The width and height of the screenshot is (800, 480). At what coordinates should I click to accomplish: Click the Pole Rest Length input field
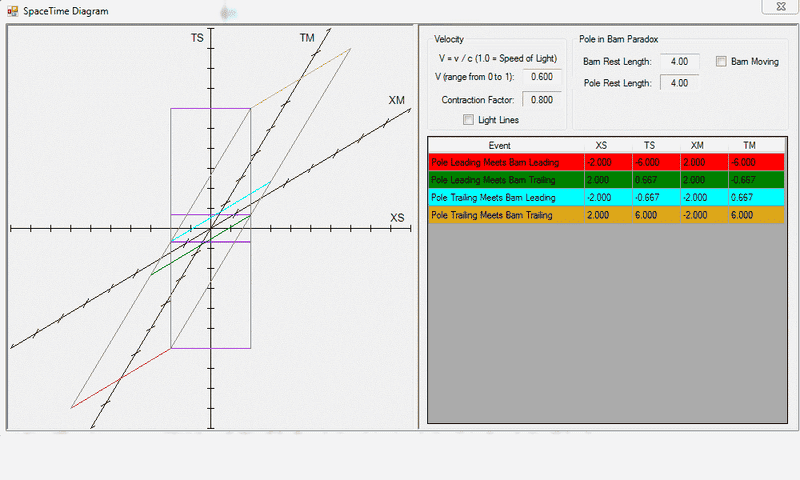679,83
